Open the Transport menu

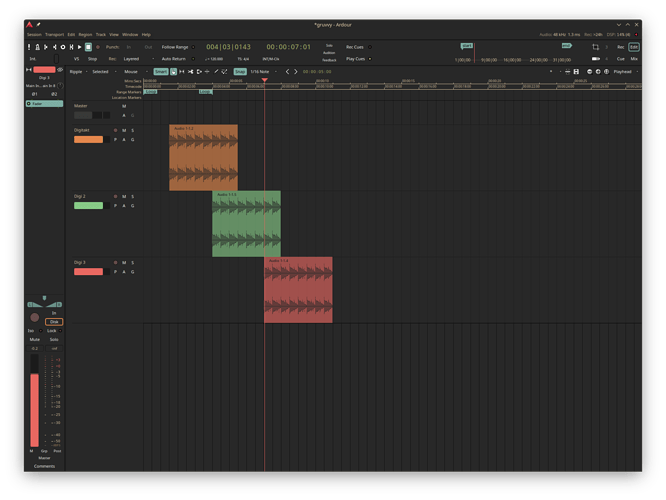(x=56, y=34)
